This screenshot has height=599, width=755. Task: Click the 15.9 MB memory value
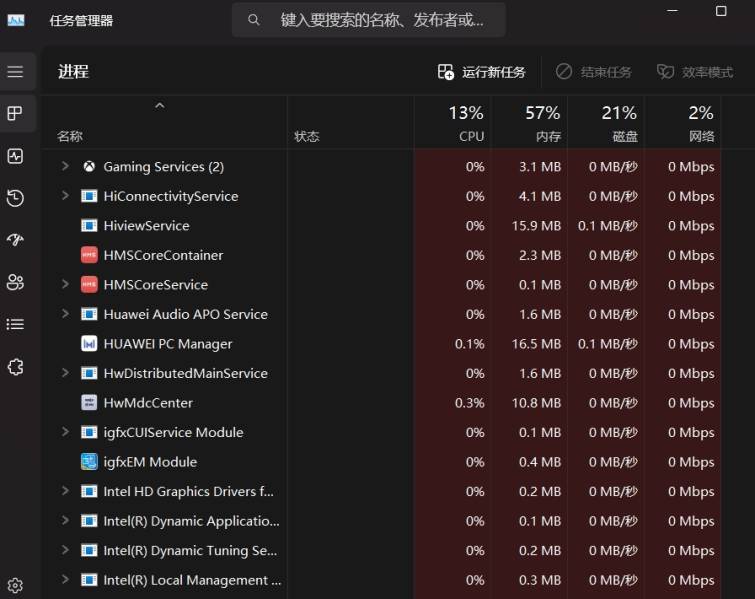coord(536,226)
